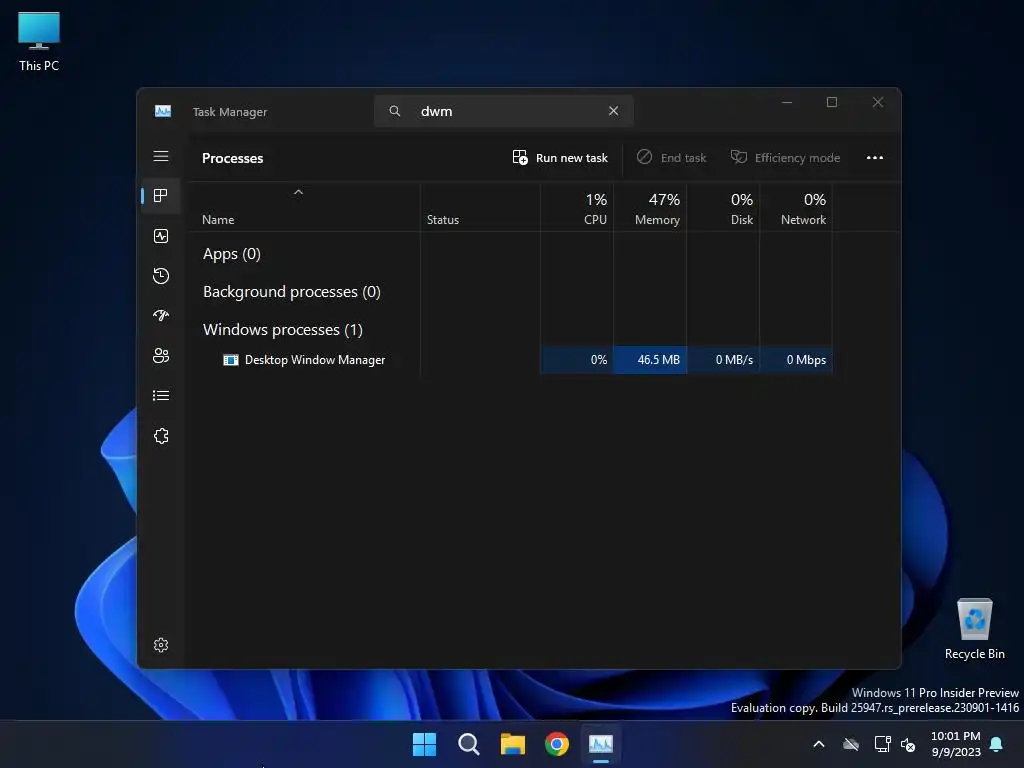The image size is (1024, 768).
Task: Open the Users page icon
Action: click(x=161, y=355)
